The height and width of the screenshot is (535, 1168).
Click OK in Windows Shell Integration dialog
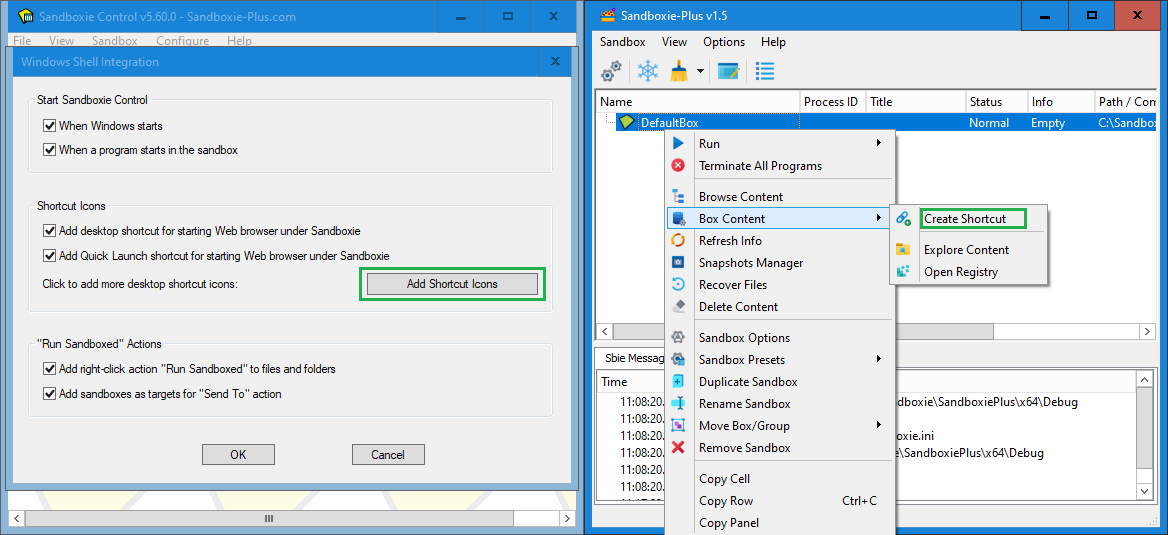tap(238, 455)
